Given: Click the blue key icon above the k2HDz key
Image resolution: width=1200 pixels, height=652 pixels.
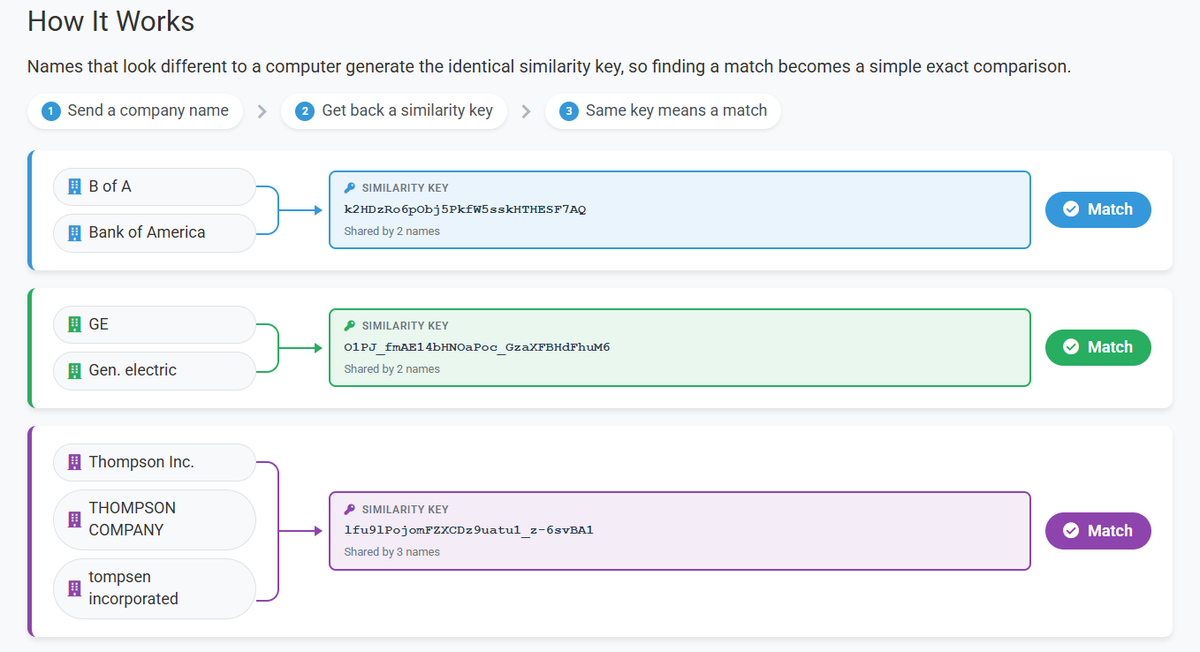Looking at the screenshot, I should (x=350, y=188).
